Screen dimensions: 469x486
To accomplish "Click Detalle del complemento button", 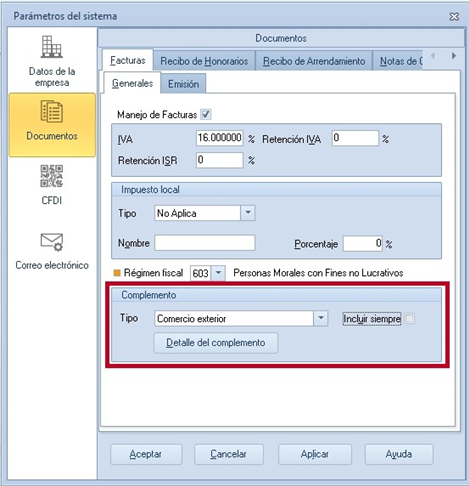I will click(x=216, y=343).
